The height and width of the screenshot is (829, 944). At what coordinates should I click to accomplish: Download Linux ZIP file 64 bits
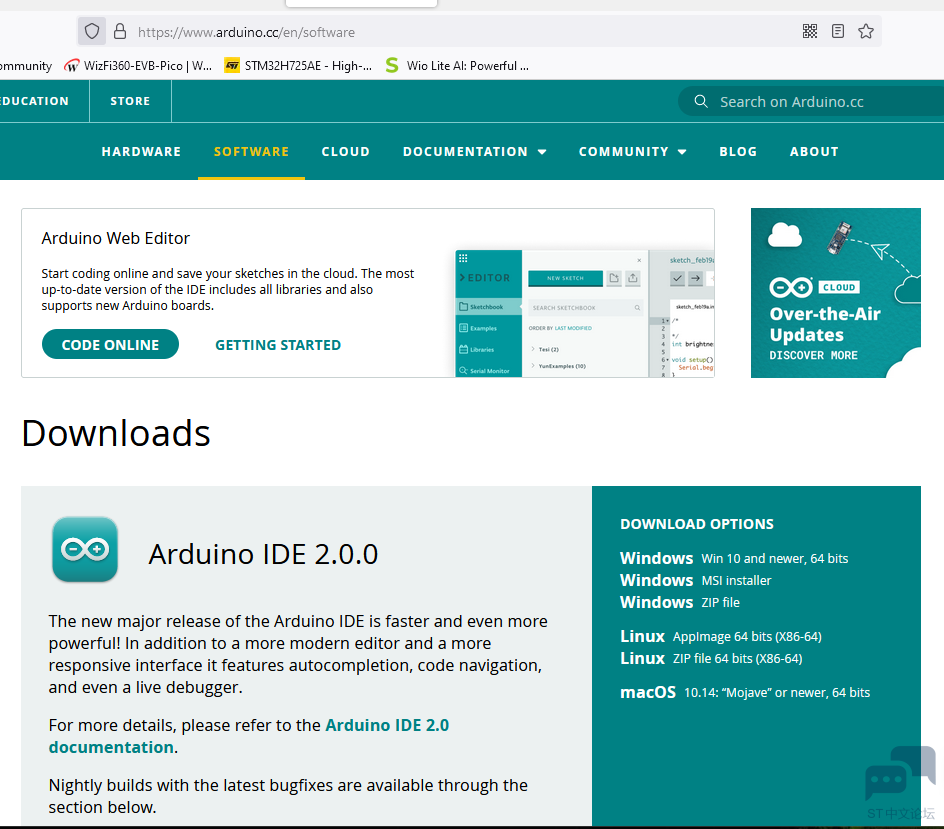(x=711, y=658)
